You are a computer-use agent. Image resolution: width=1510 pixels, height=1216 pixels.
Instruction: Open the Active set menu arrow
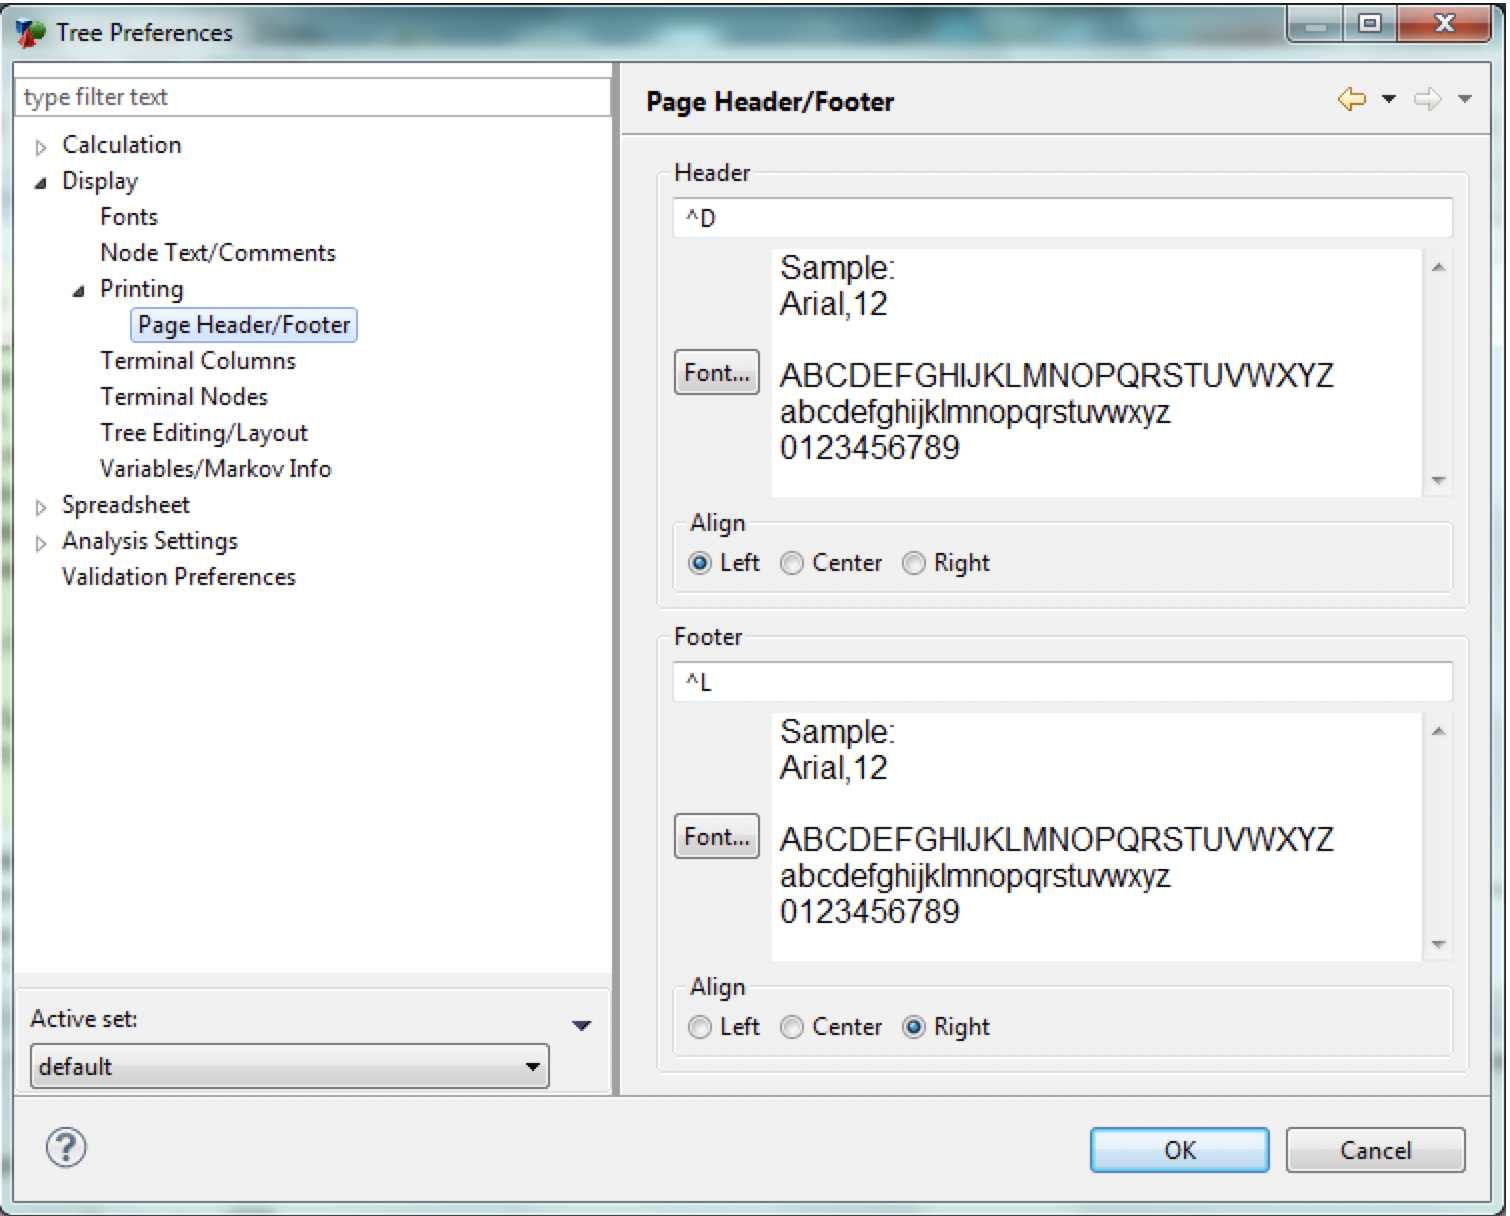[581, 1025]
